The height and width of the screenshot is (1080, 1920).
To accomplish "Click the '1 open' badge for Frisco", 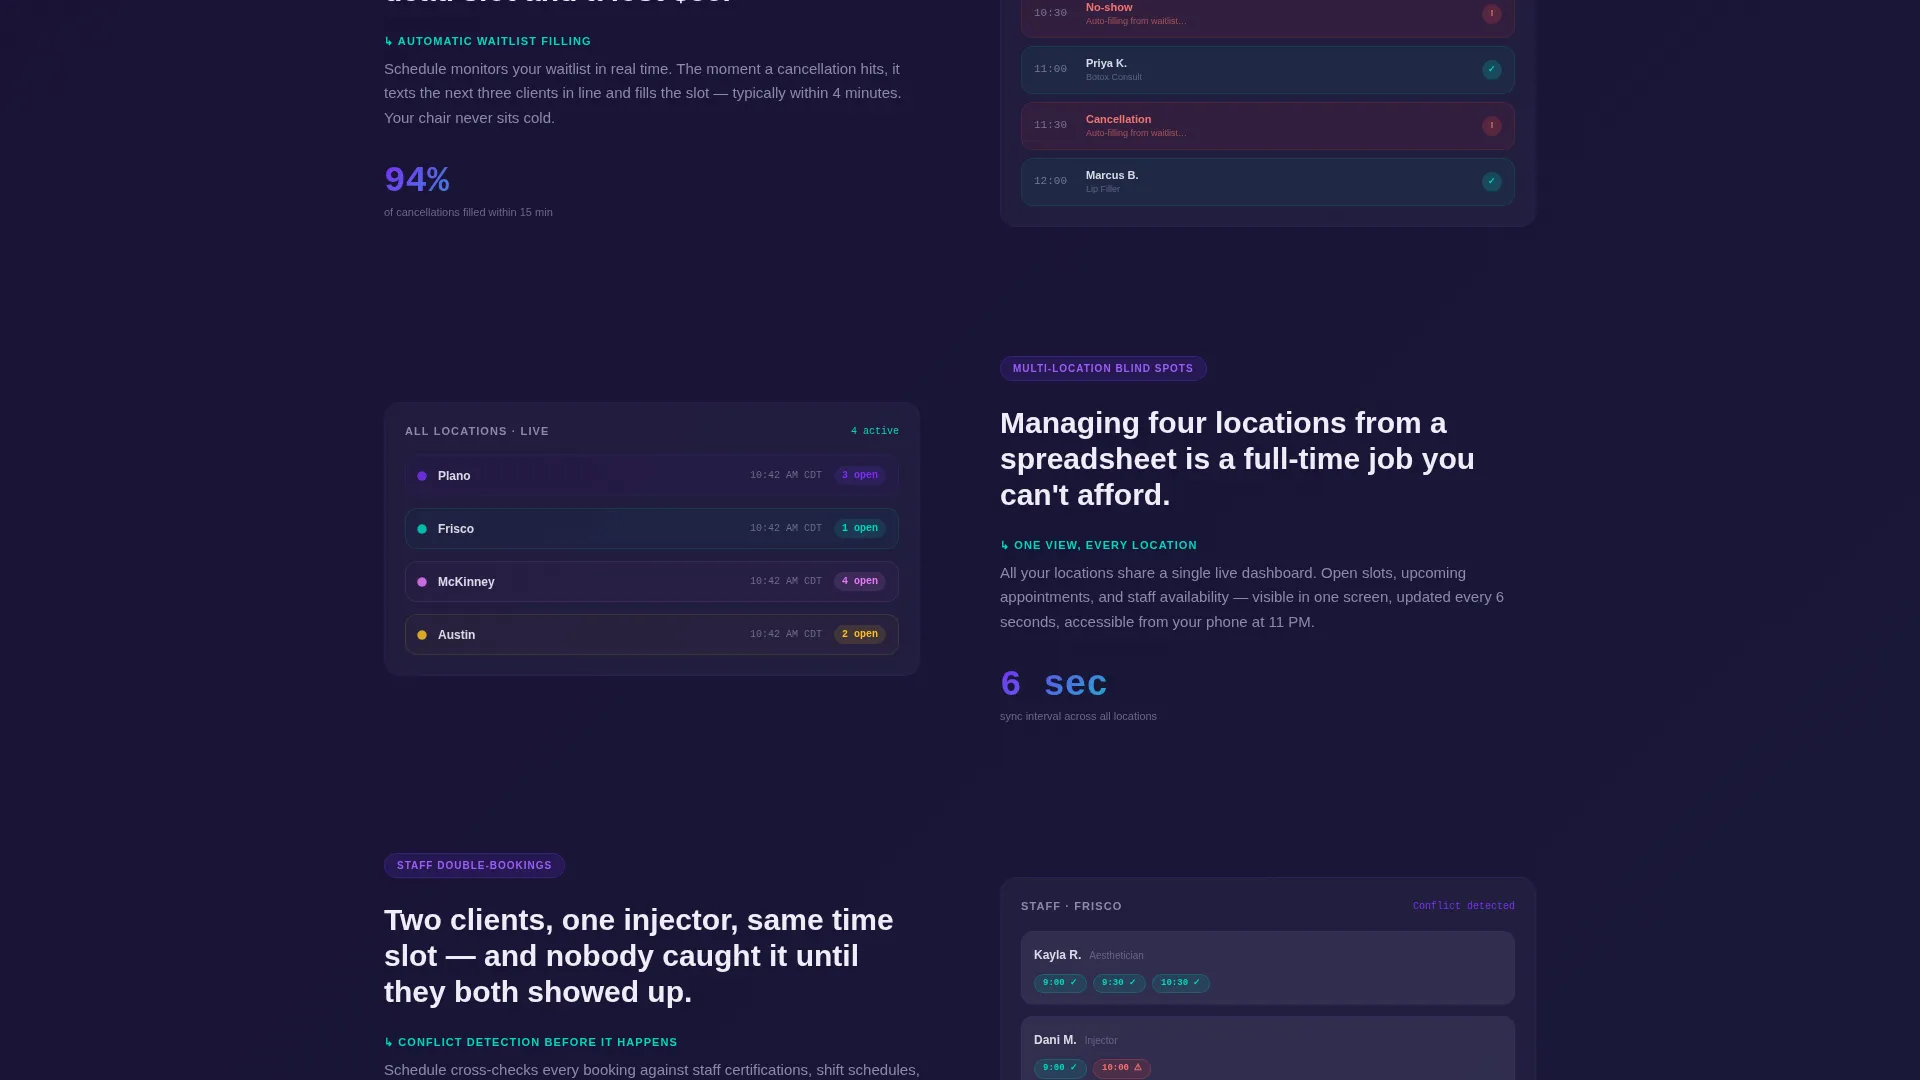I will click(860, 529).
